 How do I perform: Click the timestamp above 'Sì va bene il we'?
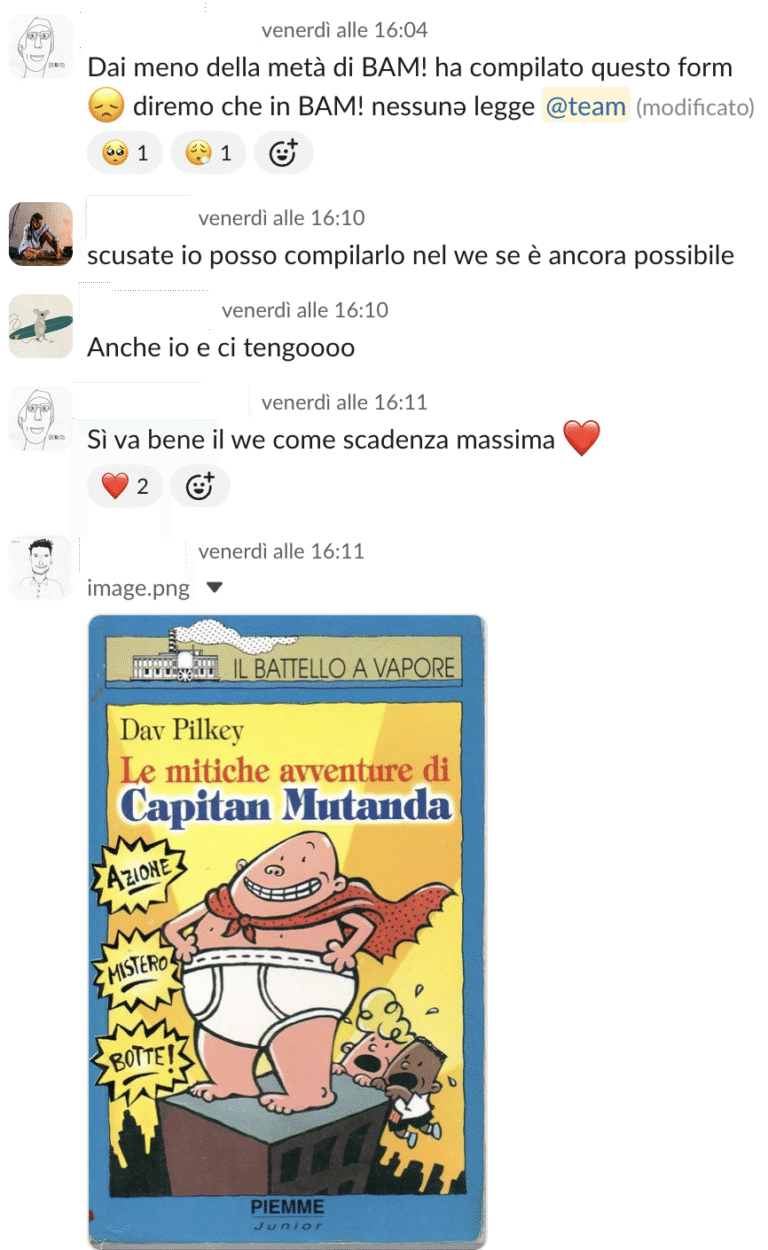point(344,403)
